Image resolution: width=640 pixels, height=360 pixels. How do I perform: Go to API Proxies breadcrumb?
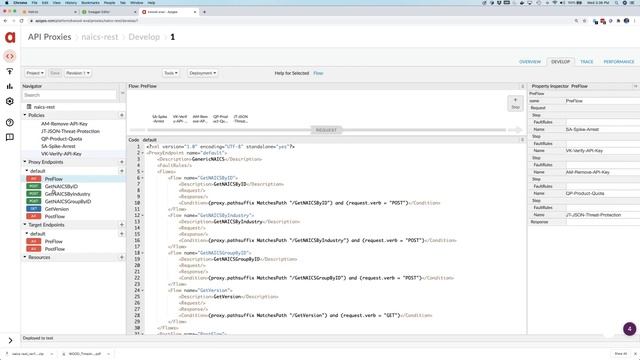(x=49, y=37)
